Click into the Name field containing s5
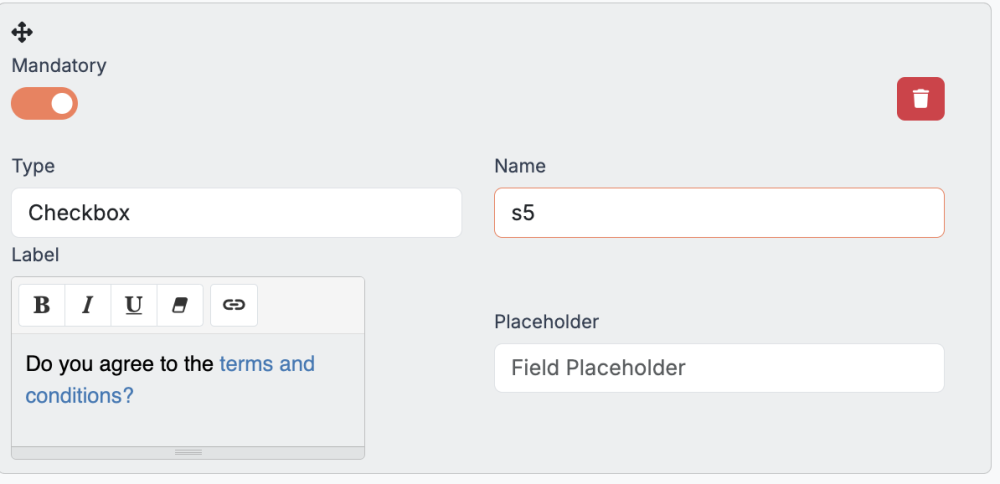The width and height of the screenshot is (1000, 484). point(719,213)
